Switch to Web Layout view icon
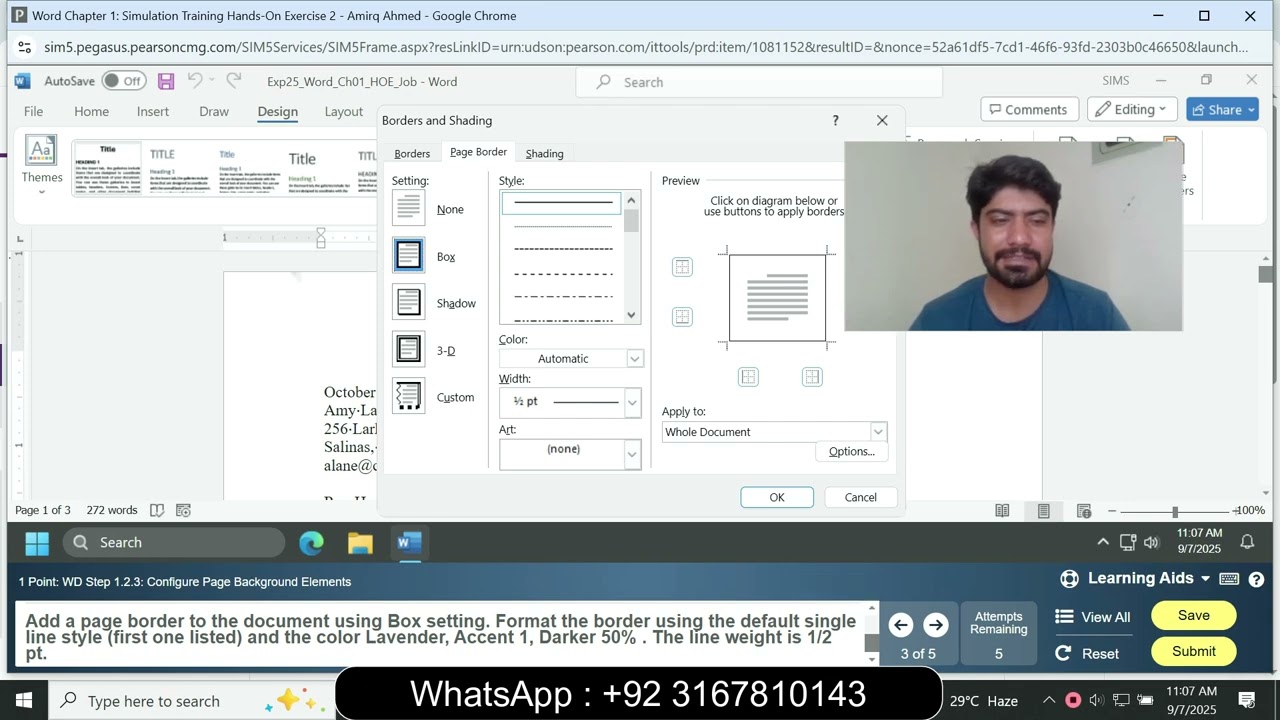 (x=1084, y=510)
